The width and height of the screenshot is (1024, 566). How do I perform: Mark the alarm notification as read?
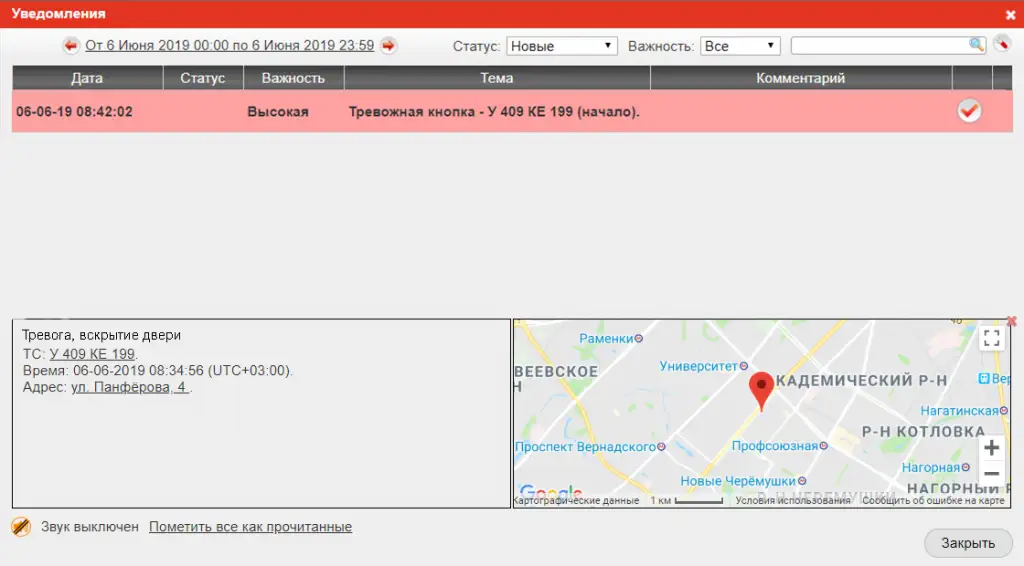click(969, 111)
